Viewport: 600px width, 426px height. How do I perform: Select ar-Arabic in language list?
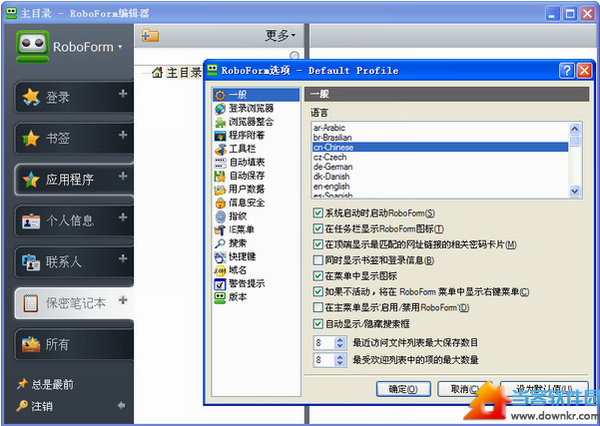click(440, 127)
